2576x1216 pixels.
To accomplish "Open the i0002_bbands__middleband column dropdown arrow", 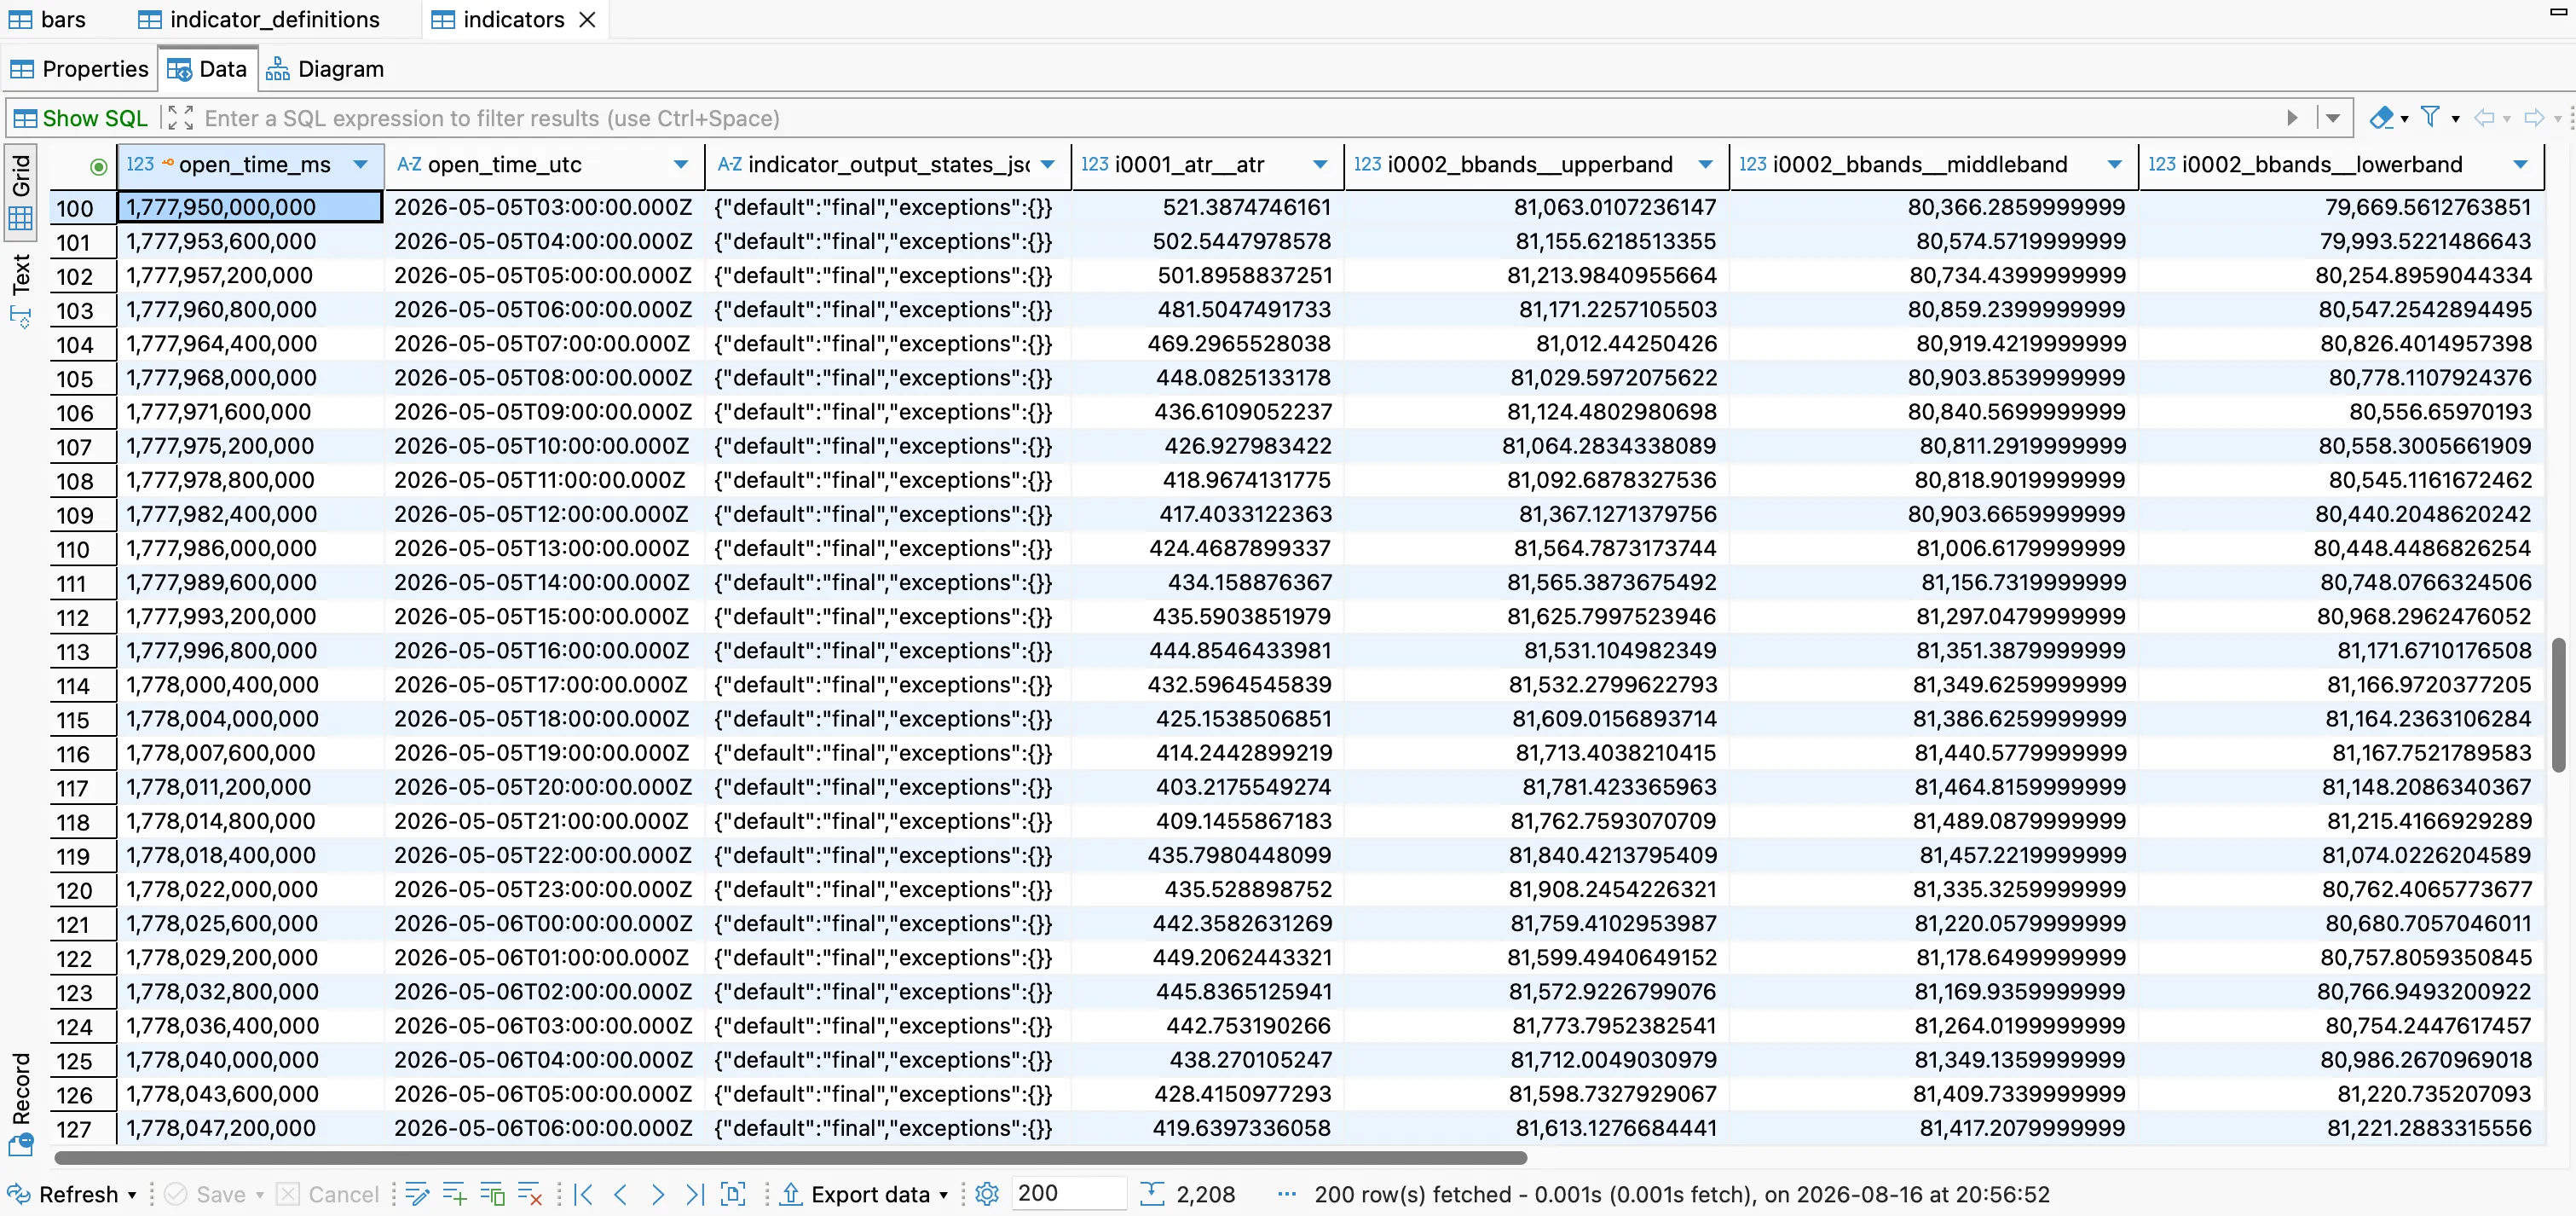I will coord(2115,165).
